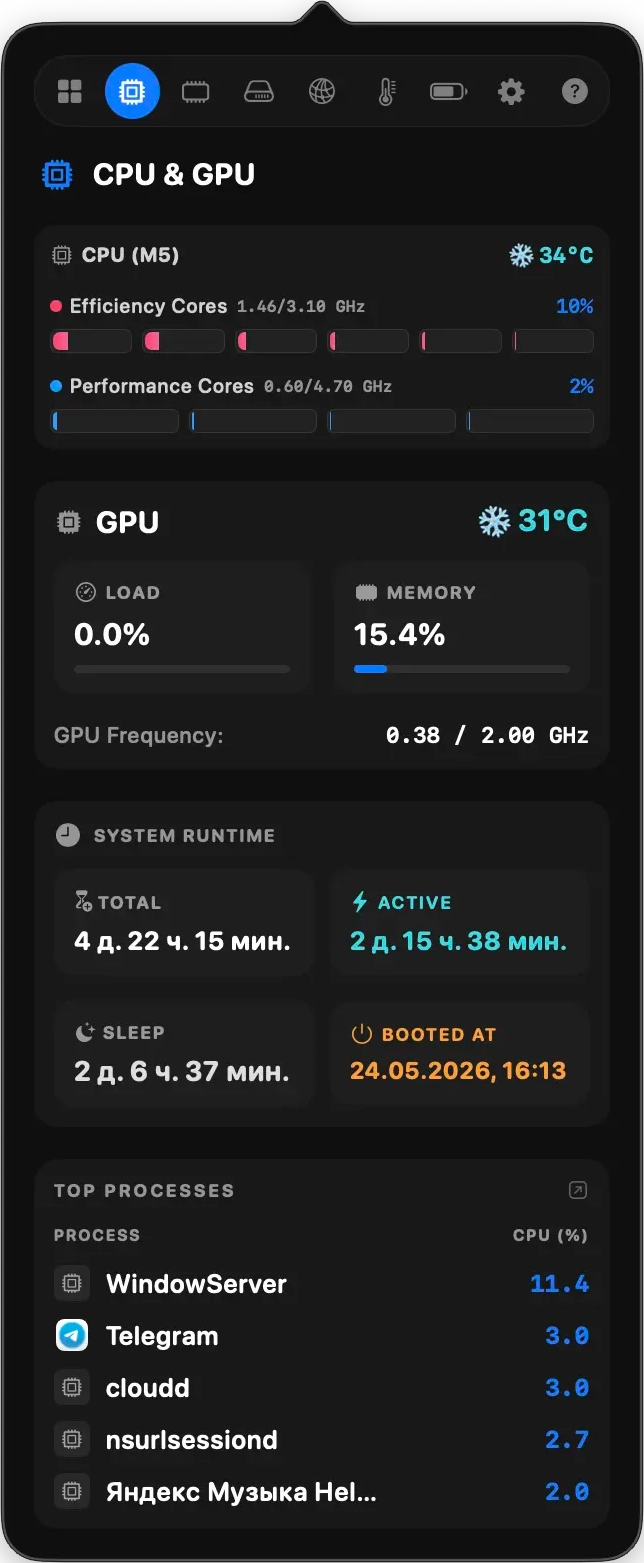
Task: Click the GPU Load card
Action: [182, 627]
